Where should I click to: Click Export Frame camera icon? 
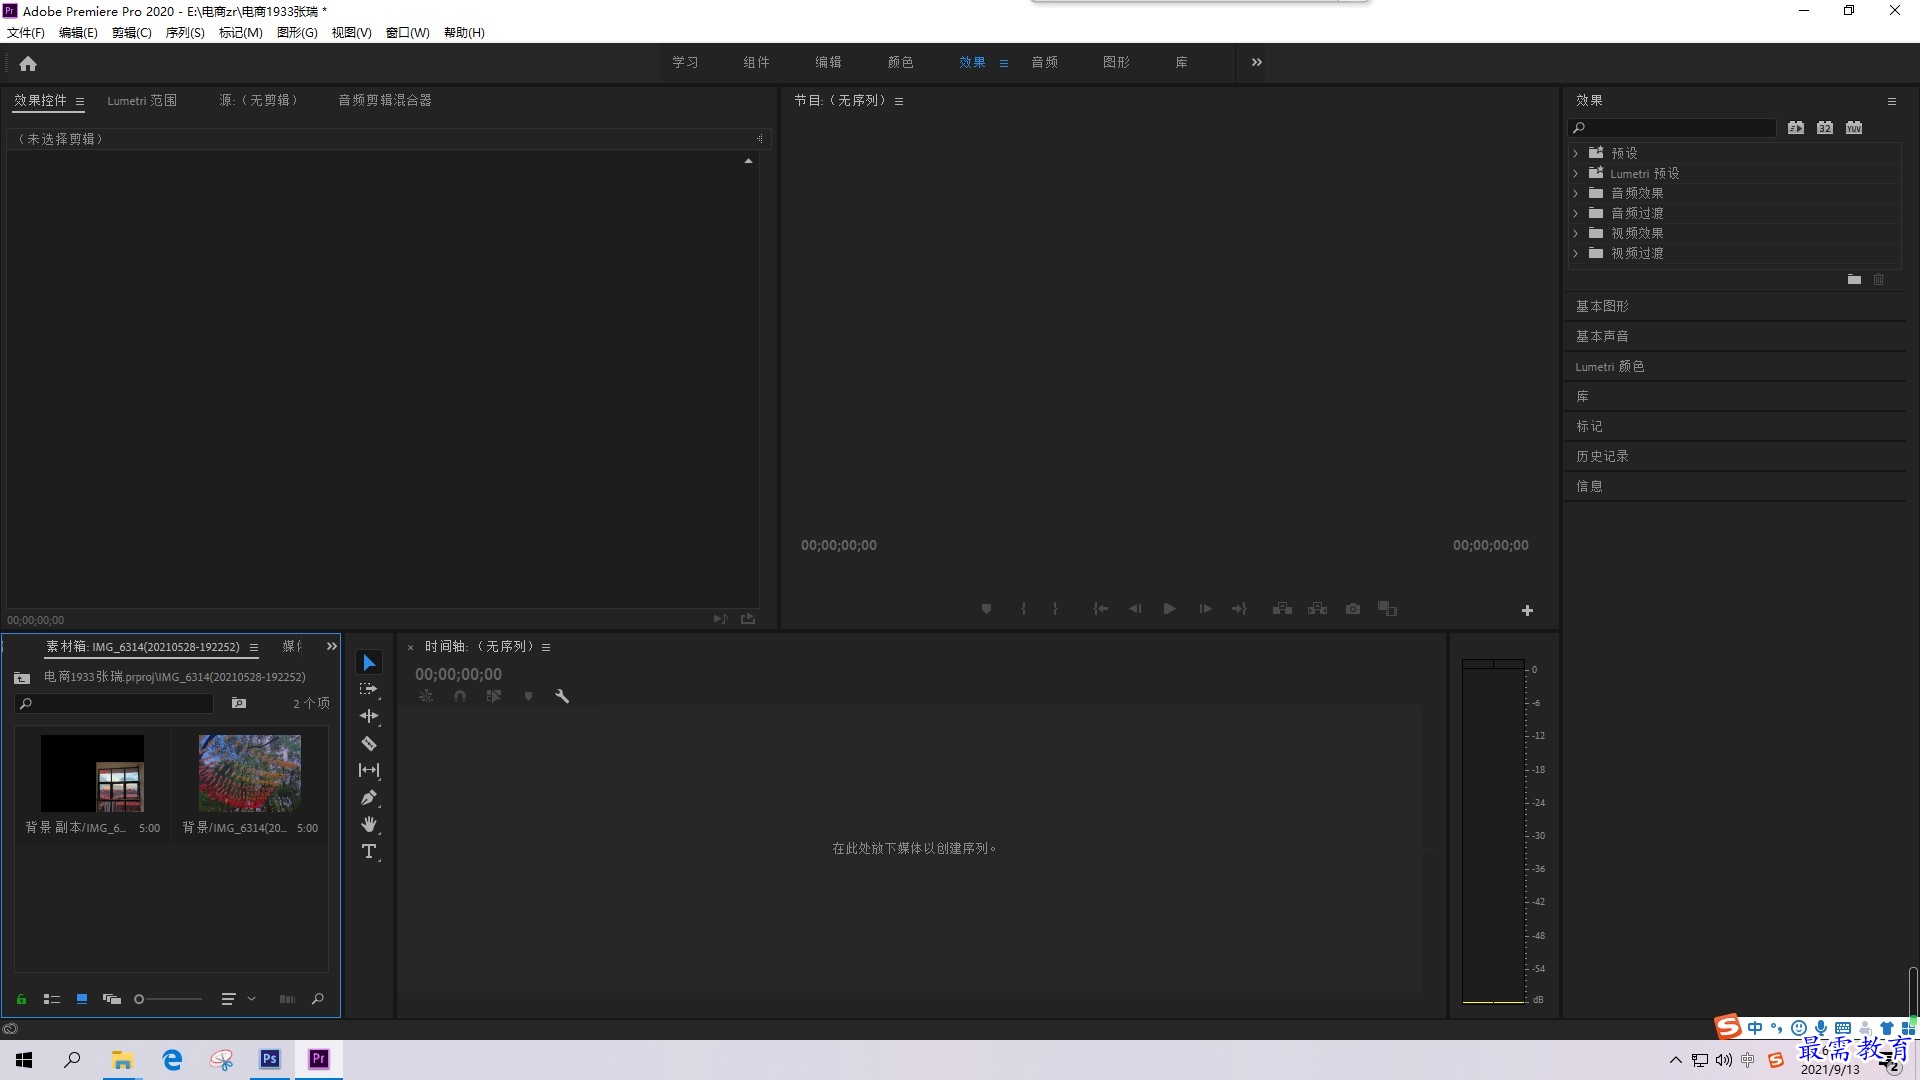tap(1353, 609)
